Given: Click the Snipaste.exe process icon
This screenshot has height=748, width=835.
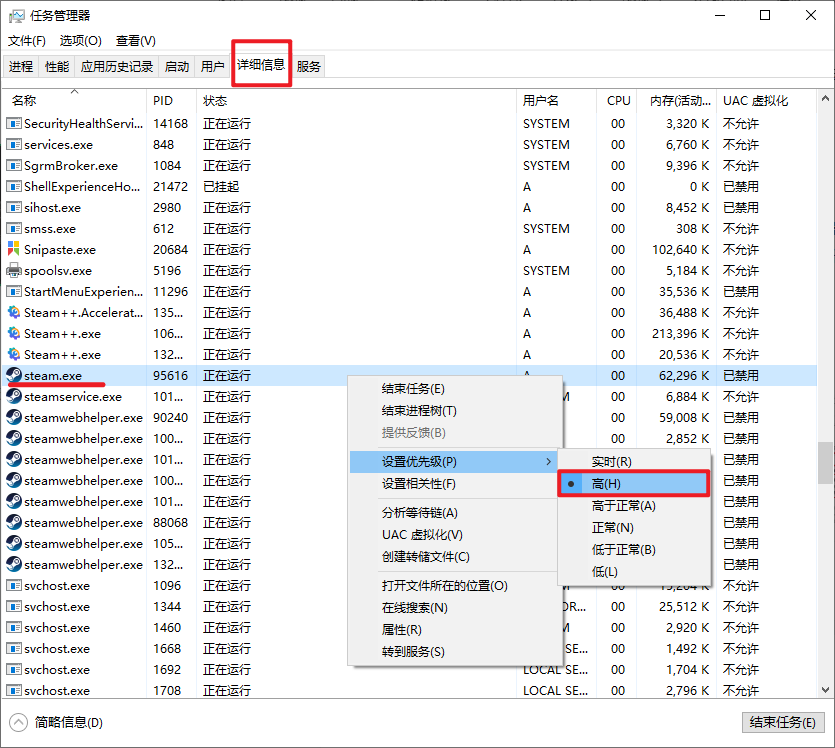Looking at the screenshot, I should pos(14,250).
